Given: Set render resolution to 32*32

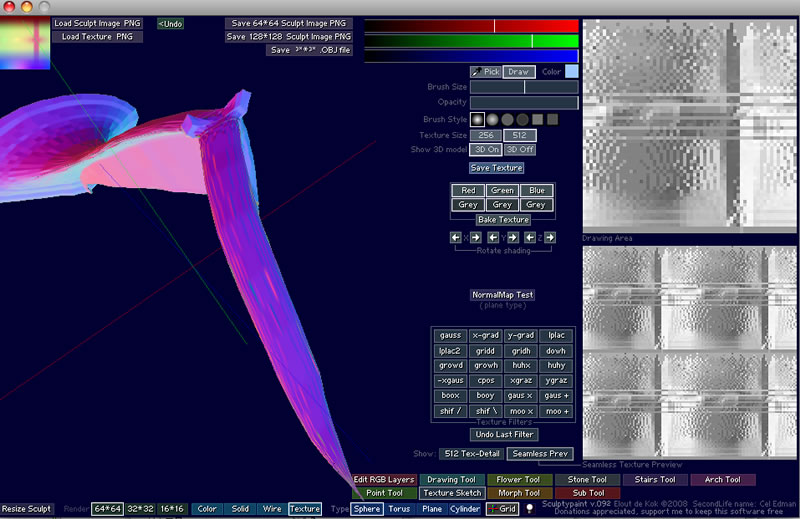Looking at the screenshot, I should [140, 509].
